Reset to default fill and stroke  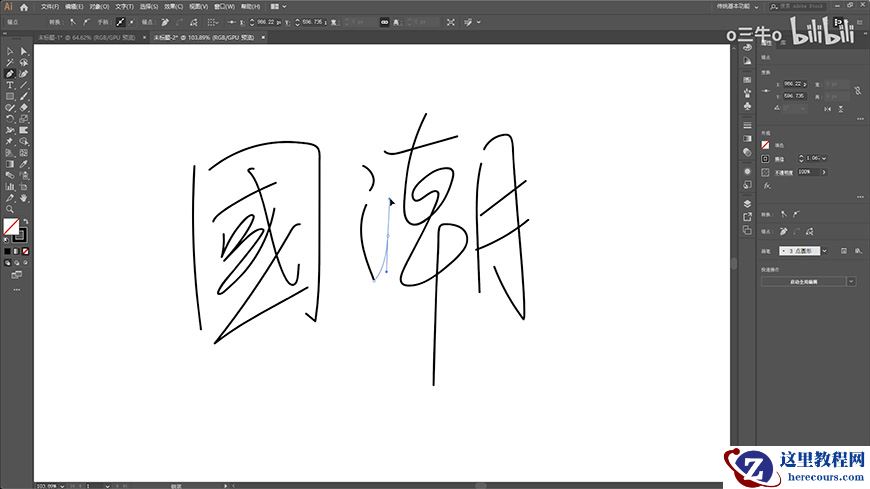[6, 240]
